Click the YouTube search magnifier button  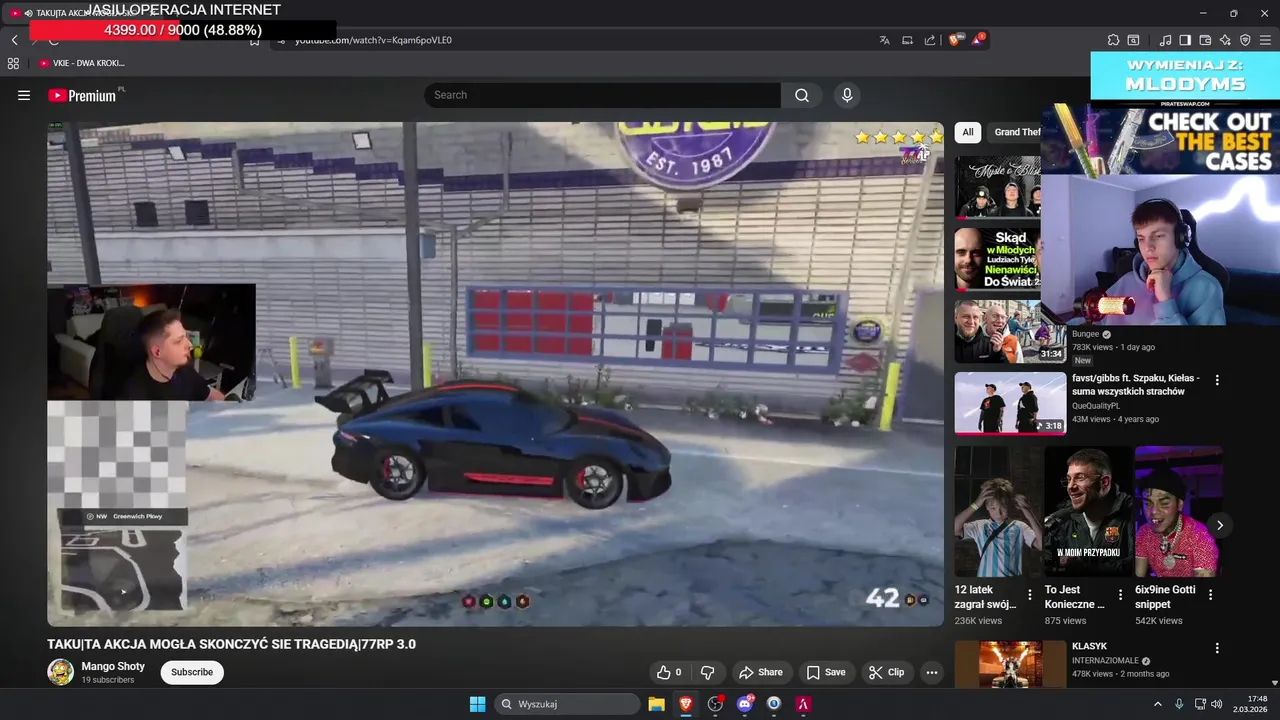coord(802,95)
